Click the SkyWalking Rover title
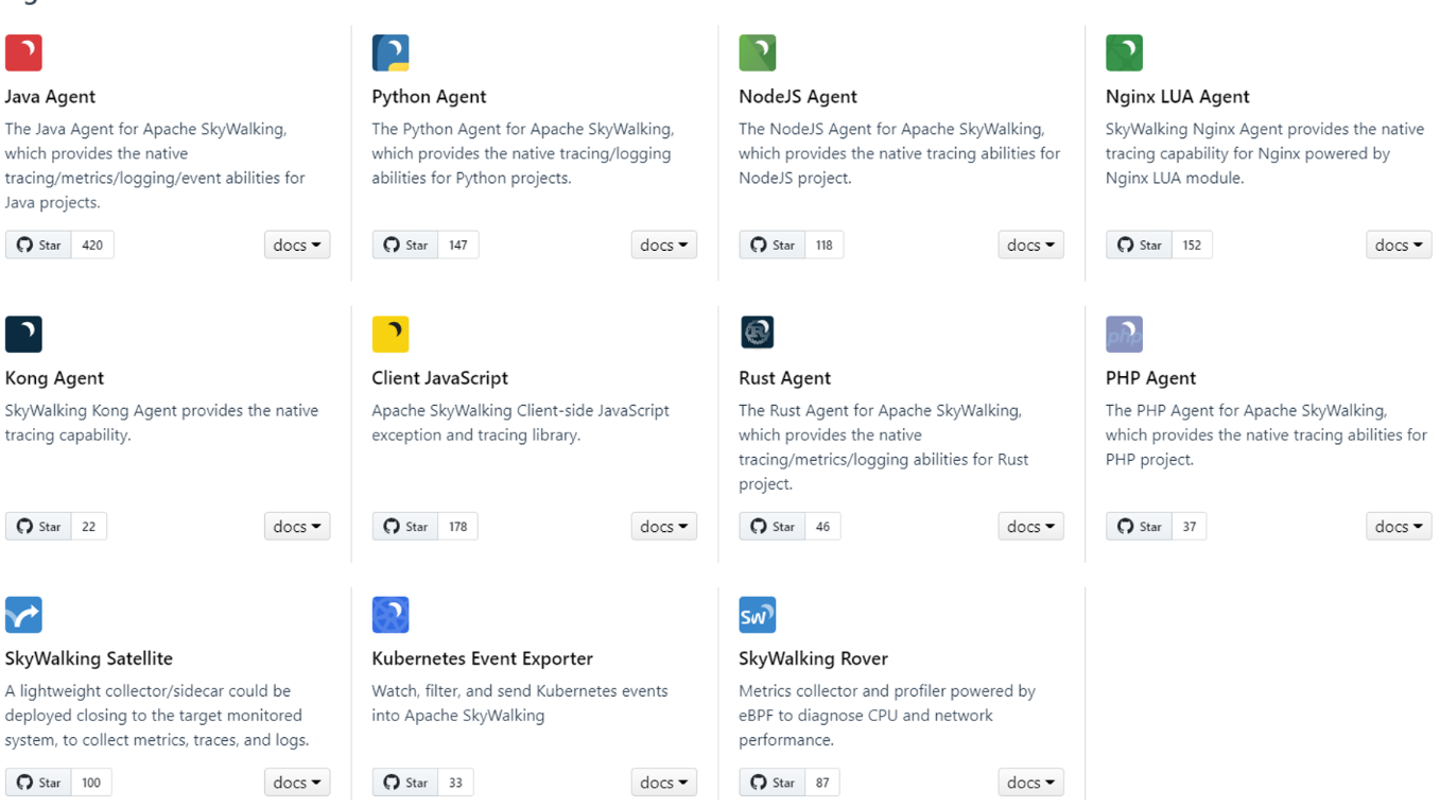Screen dimensions: 1440x800 [x=813, y=659]
